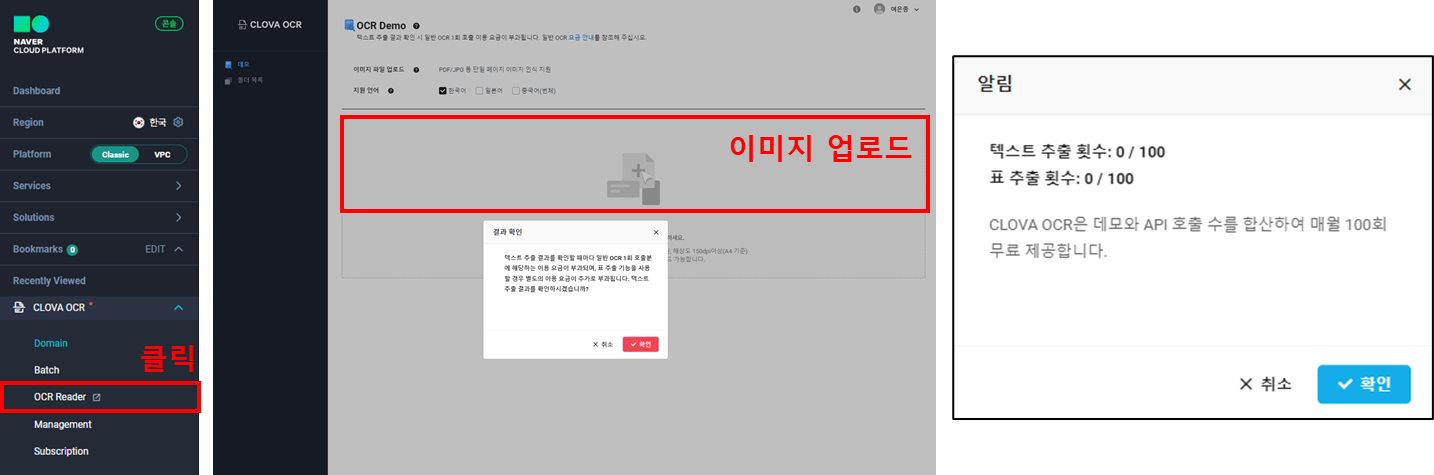Close the 알림 dialog with X

tap(1405, 85)
